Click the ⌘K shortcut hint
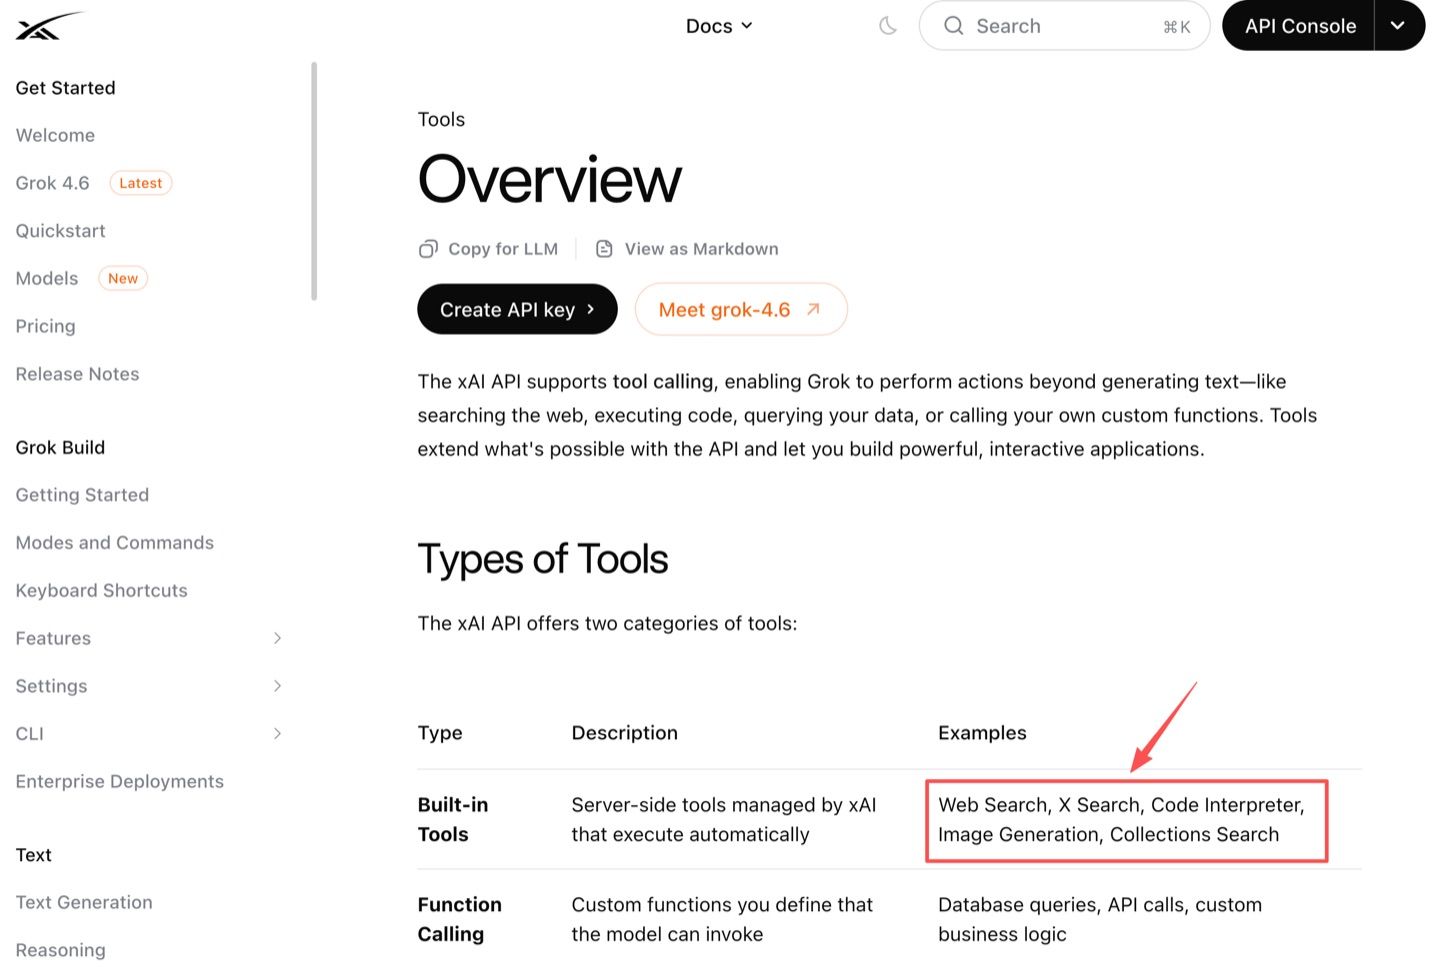Viewport: 1440px width, 978px height. pyautogui.click(x=1177, y=27)
